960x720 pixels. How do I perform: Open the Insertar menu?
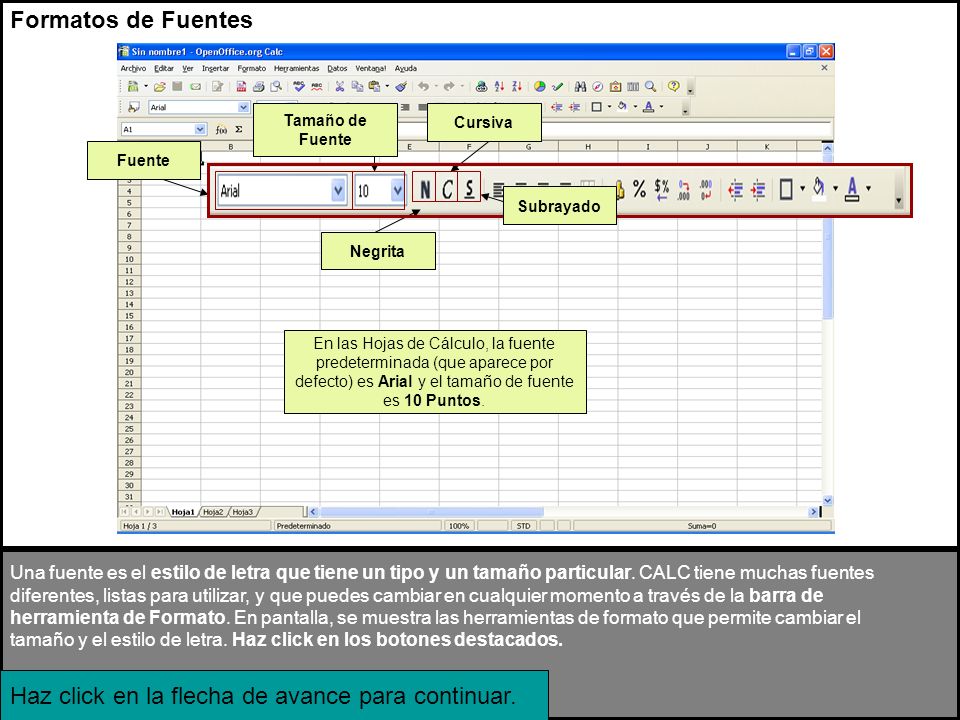(x=216, y=69)
